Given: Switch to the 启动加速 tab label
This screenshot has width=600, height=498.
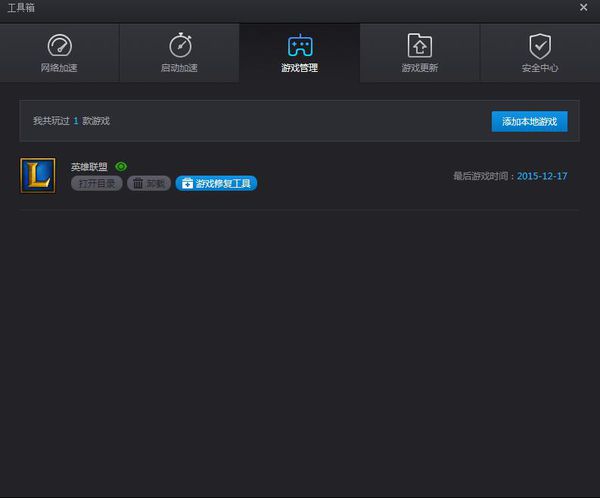Looking at the screenshot, I should pyautogui.click(x=180, y=68).
